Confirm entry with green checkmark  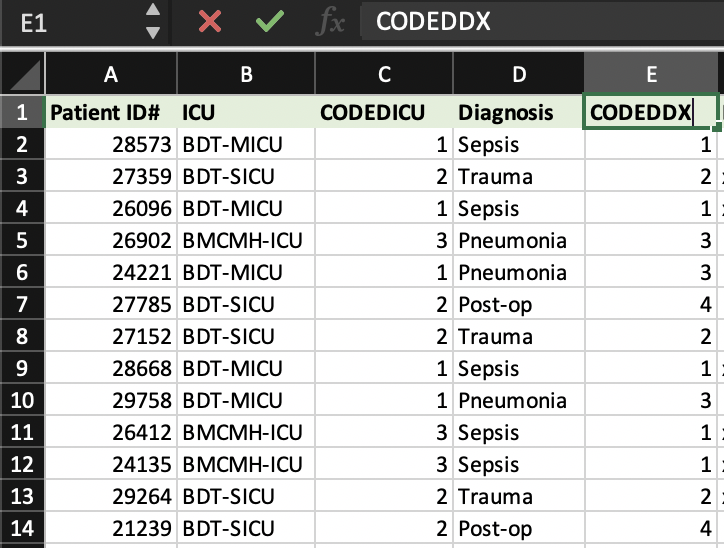pos(268,22)
